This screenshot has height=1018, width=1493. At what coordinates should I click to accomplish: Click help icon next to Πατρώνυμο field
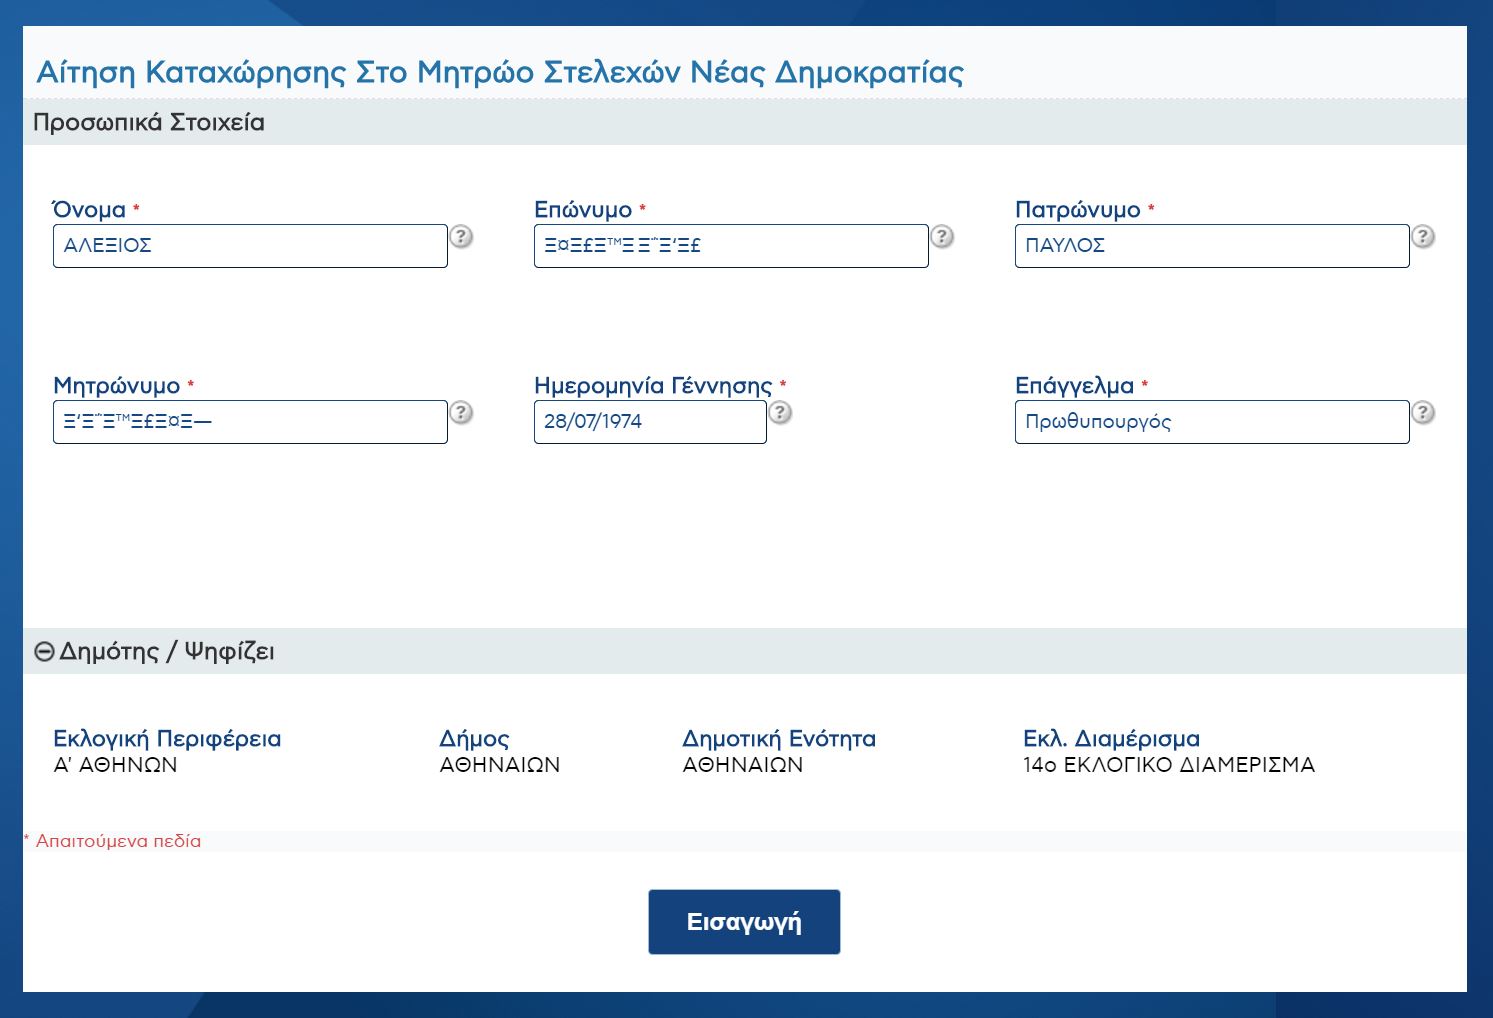point(1423,237)
